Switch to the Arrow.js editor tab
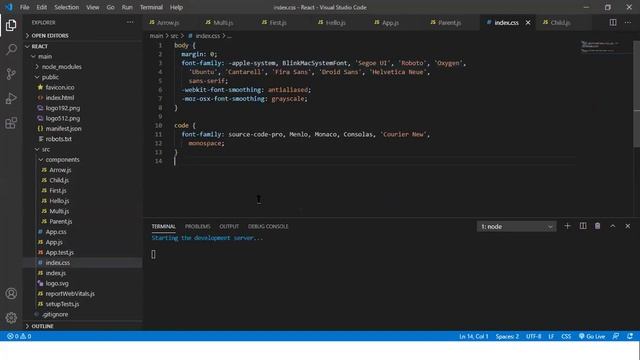 click(171, 22)
